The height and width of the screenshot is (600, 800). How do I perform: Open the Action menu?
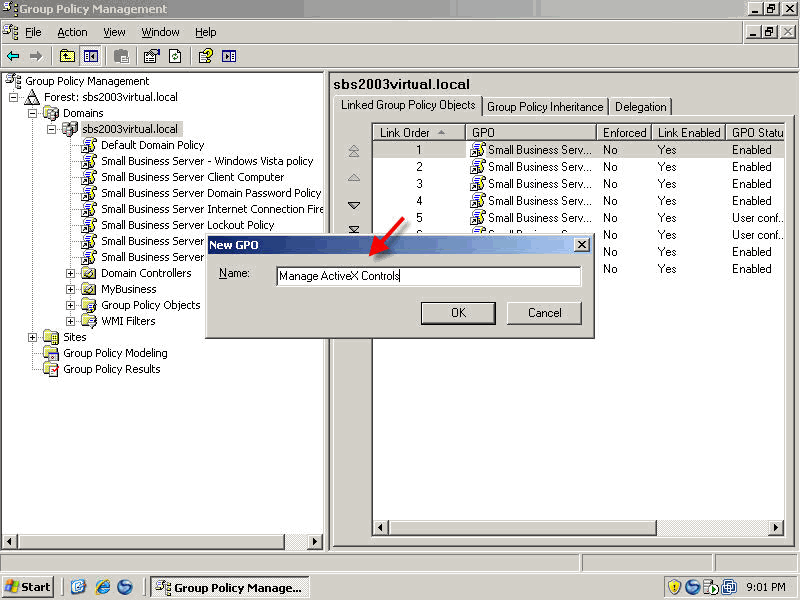72,32
